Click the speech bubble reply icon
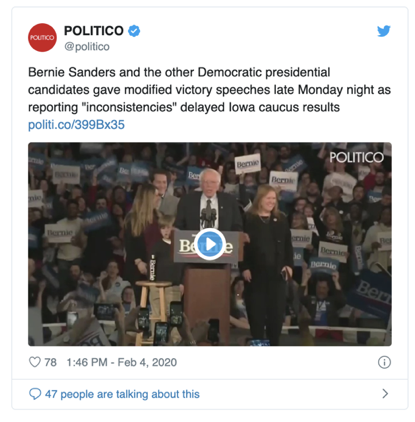 (x=35, y=394)
